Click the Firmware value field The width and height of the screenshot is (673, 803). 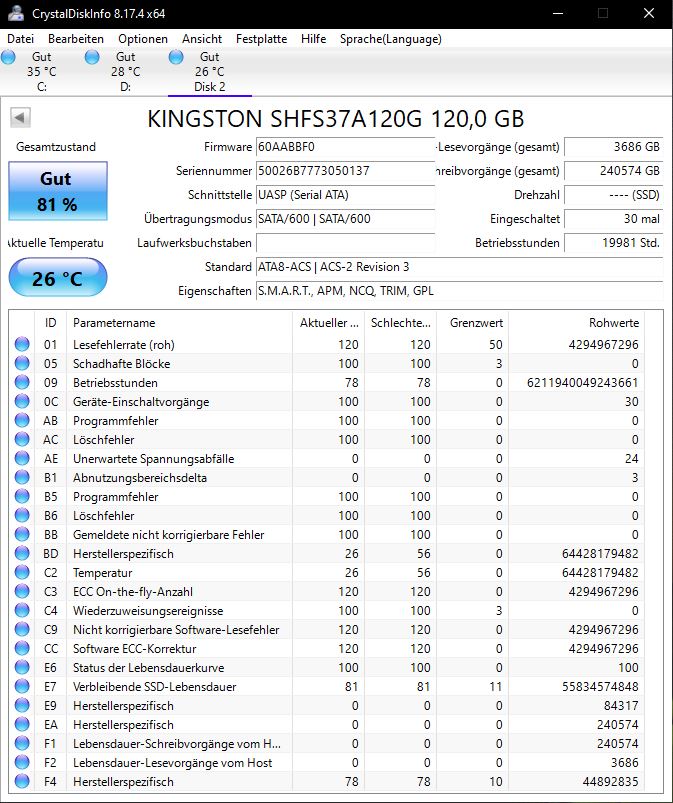(x=345, y=147)
